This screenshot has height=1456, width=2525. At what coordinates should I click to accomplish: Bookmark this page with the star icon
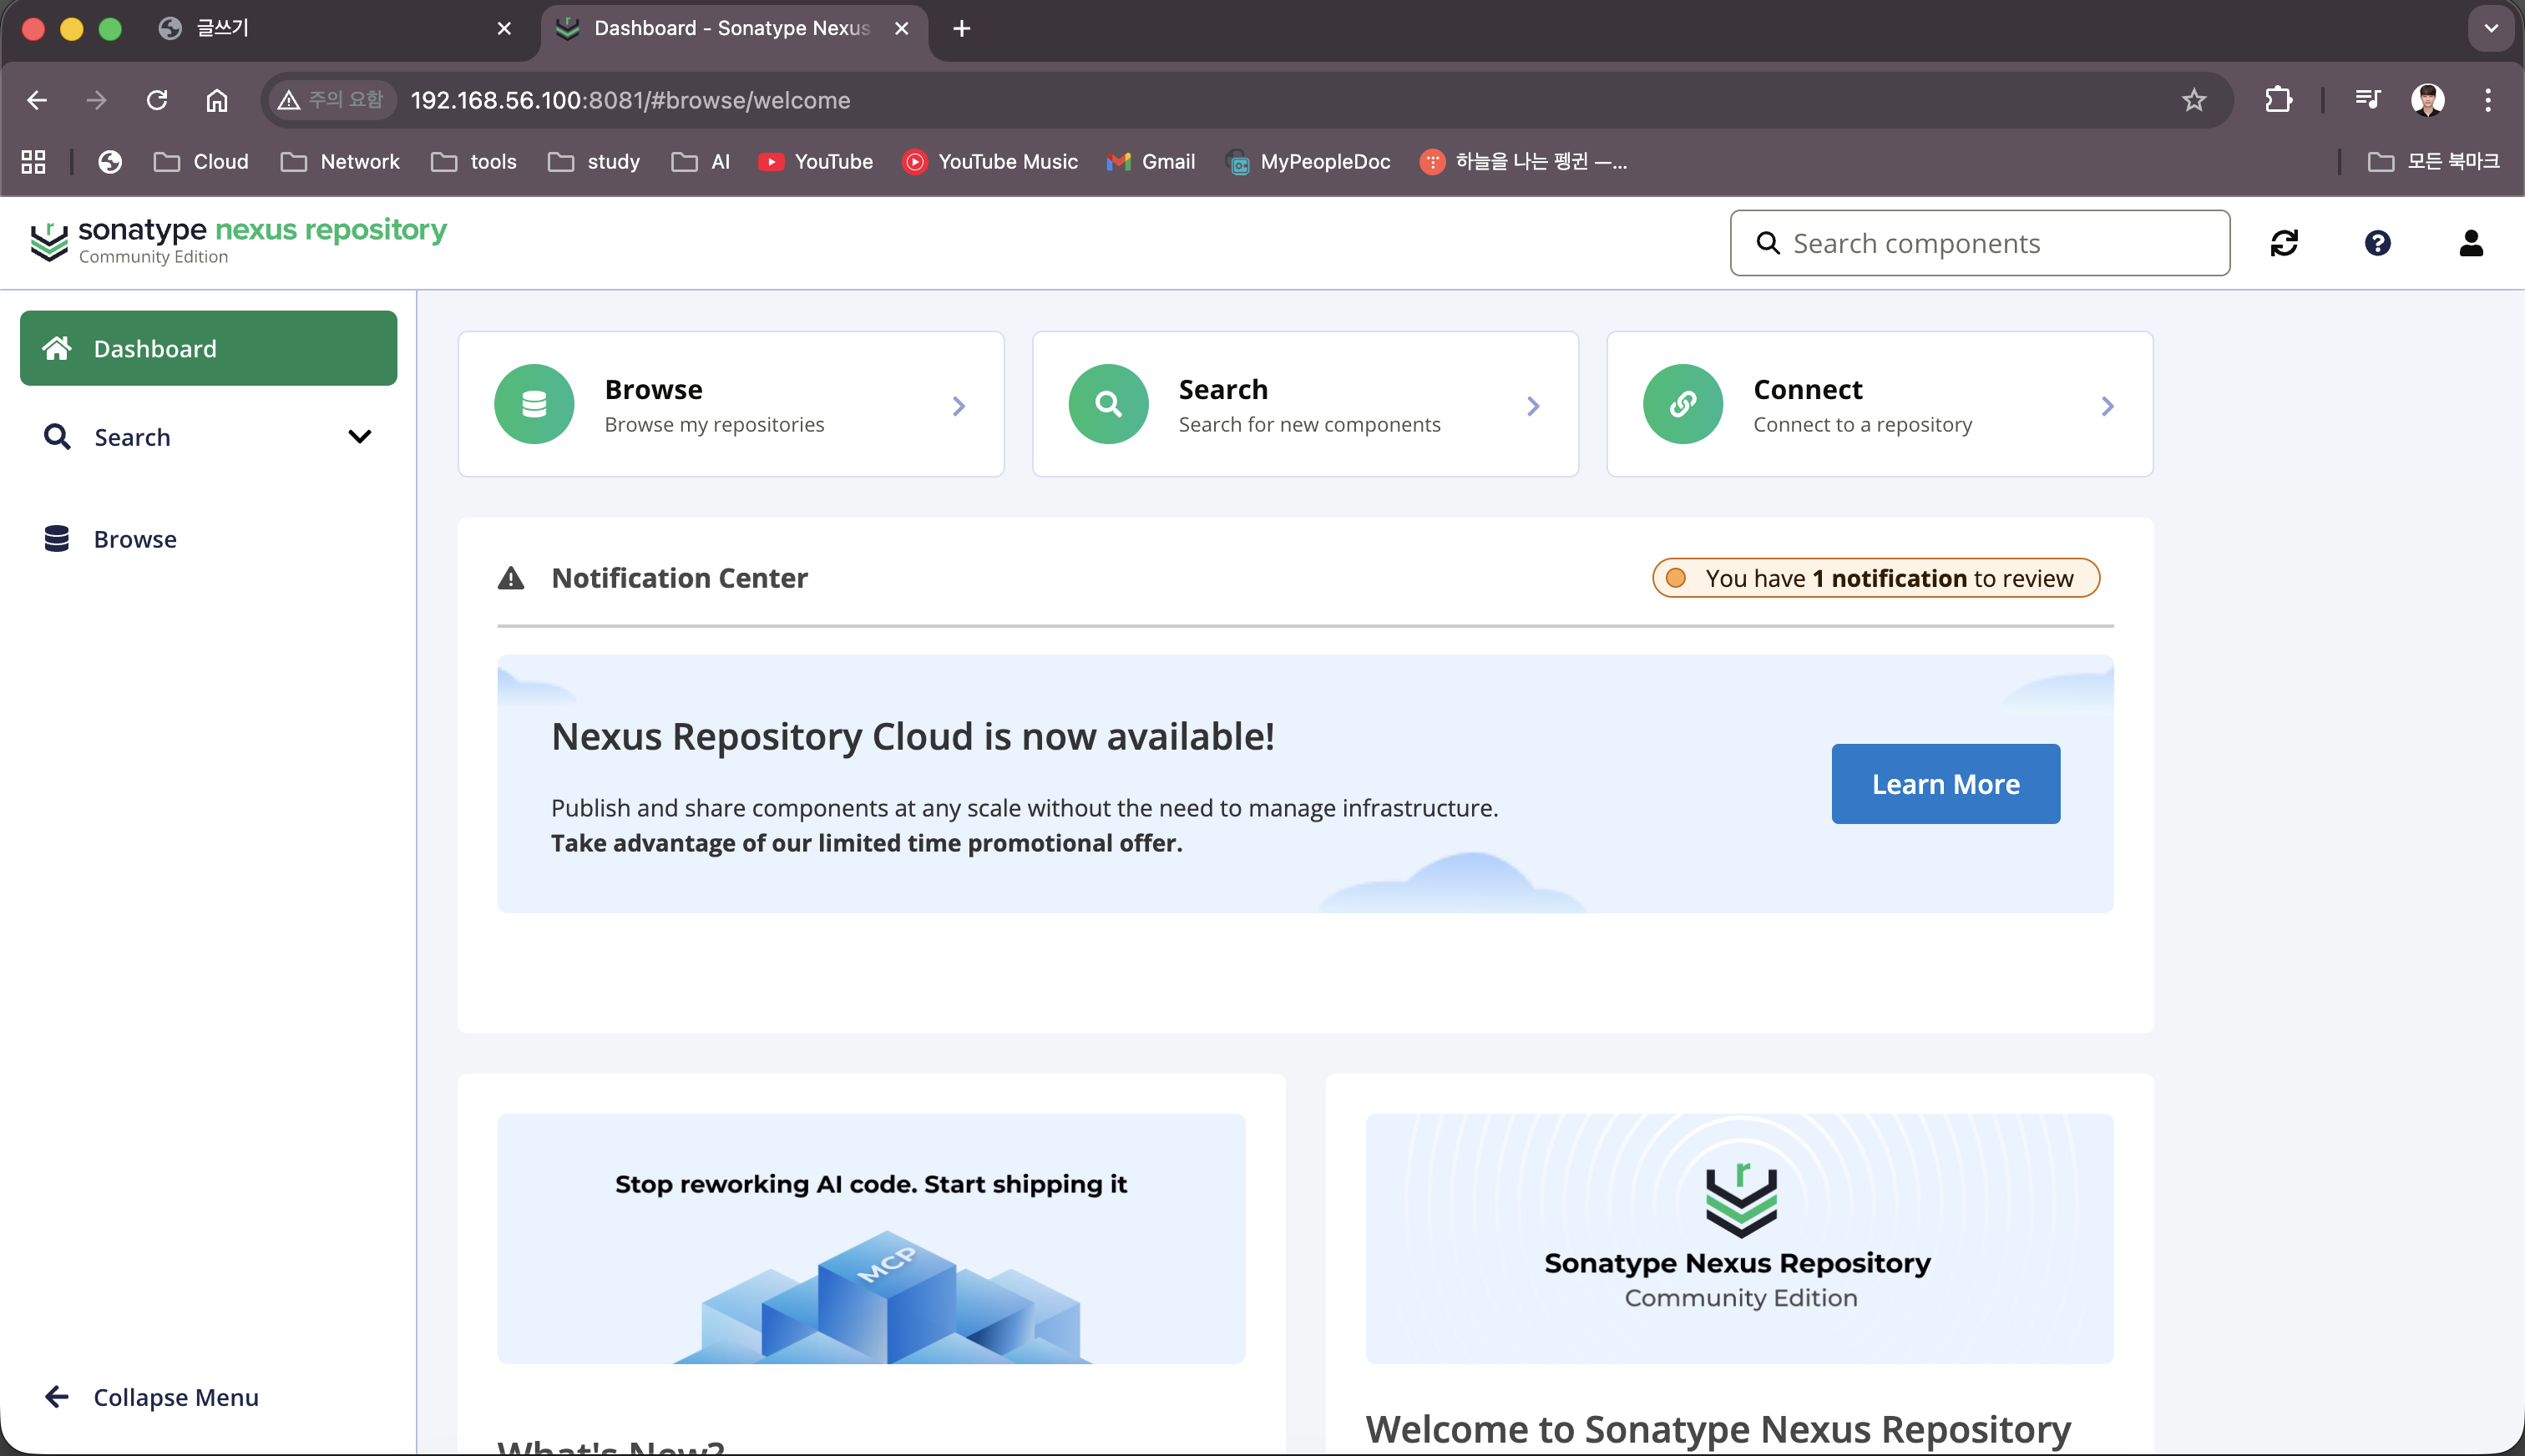(x=2194, y=100)
